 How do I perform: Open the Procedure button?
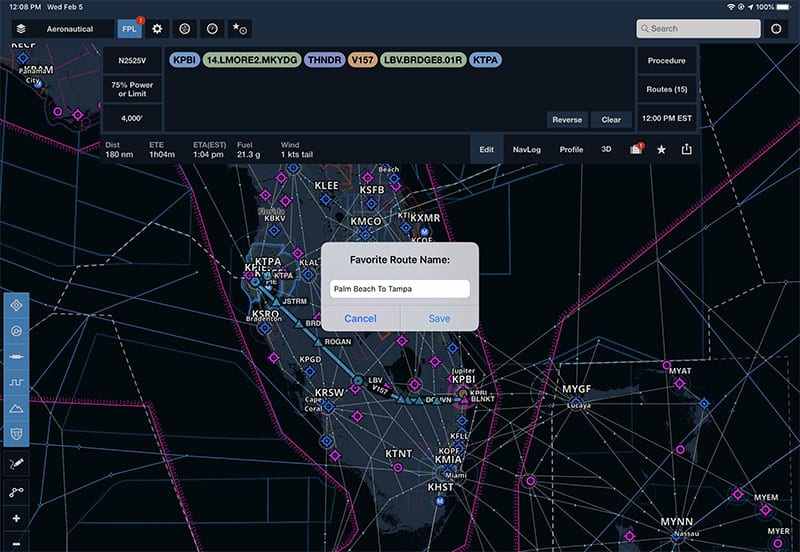coord(666,60)
